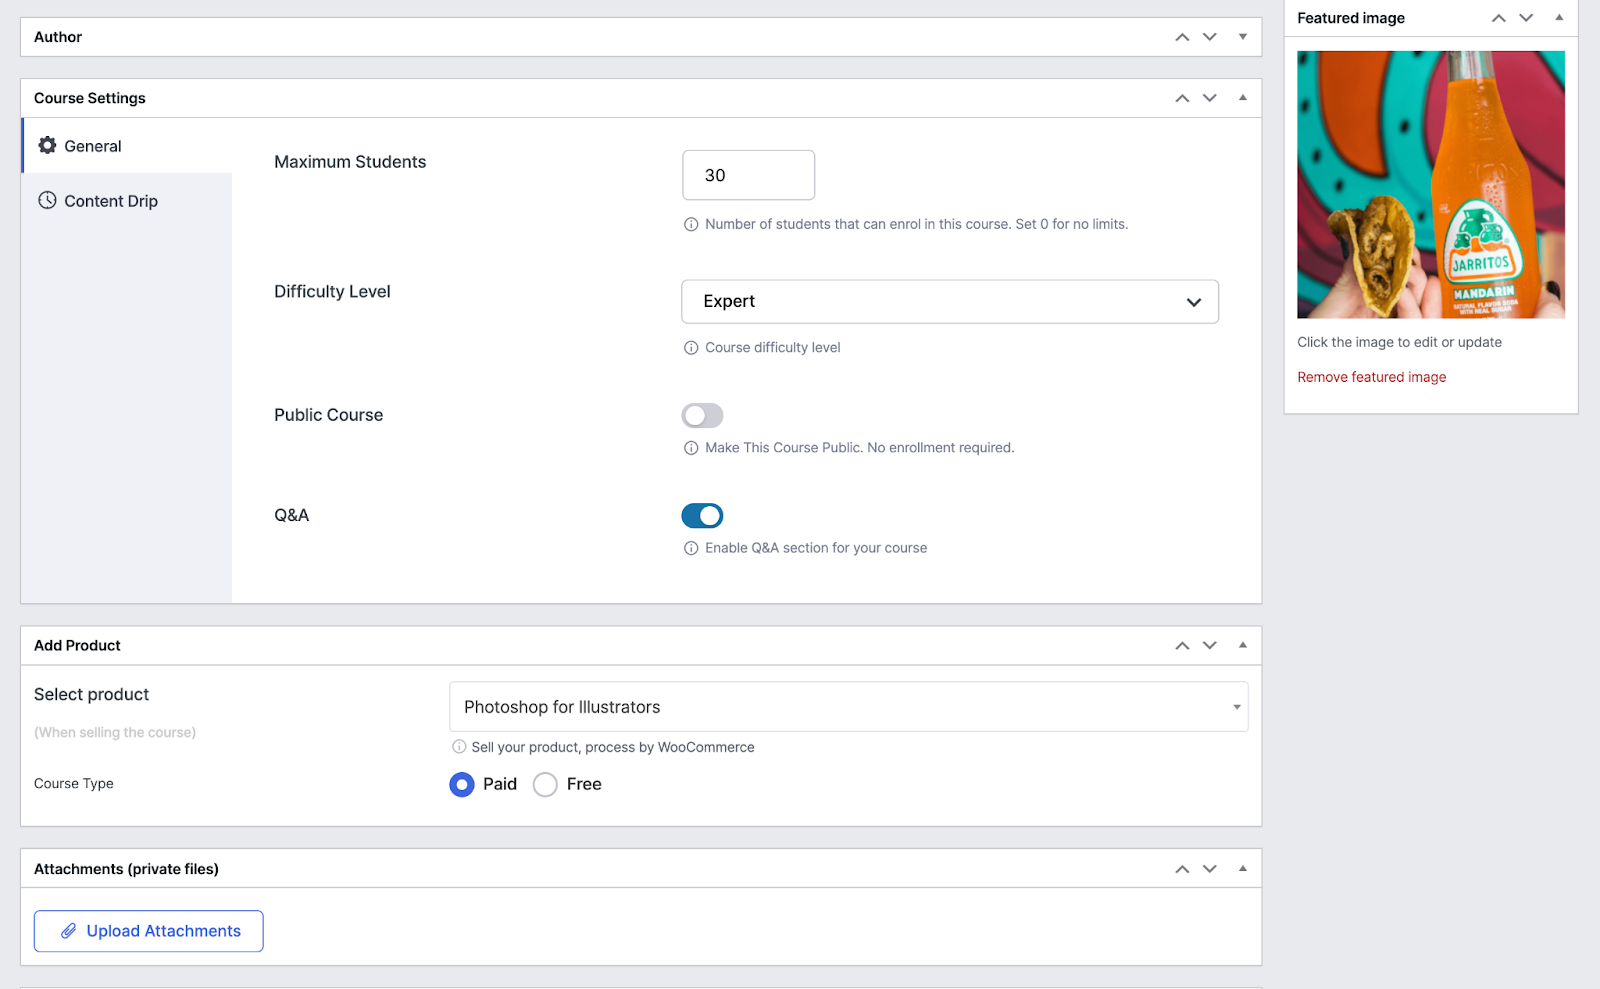Select the Free course type

click(x=545, y=785)
